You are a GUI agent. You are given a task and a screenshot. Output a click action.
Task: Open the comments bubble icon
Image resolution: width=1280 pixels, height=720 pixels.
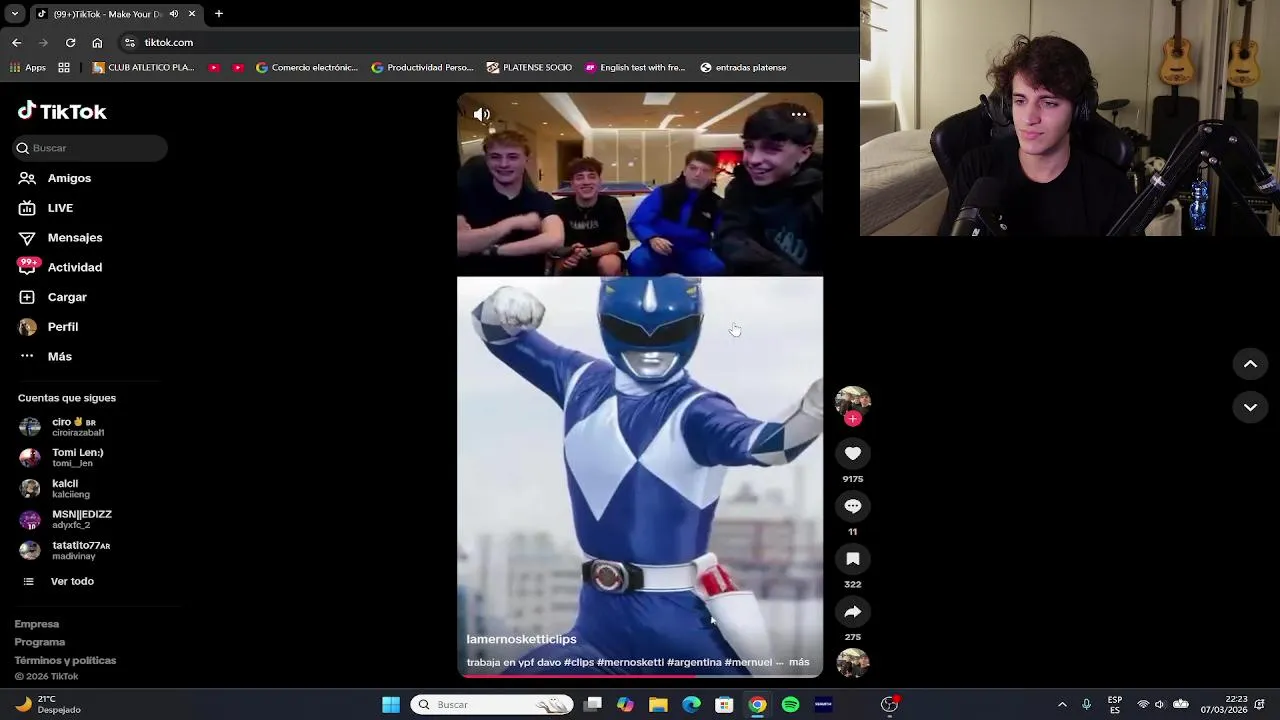point(853,506)
